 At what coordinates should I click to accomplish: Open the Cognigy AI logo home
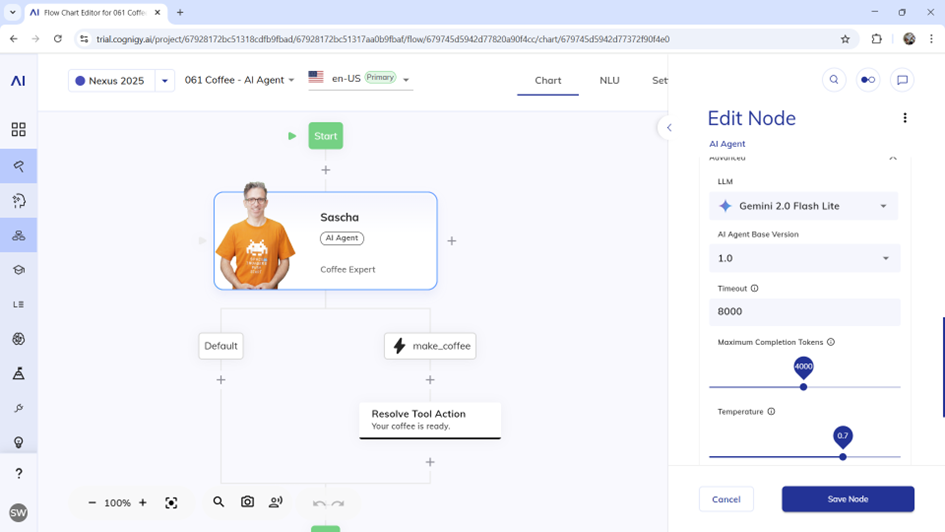(x=18, y=81)
